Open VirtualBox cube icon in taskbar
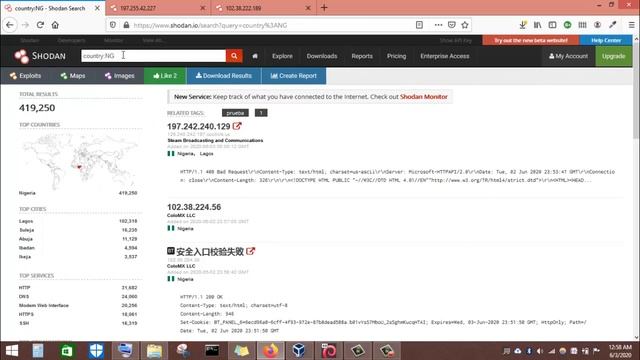640x360 pixels. click(x=299, y=351)
